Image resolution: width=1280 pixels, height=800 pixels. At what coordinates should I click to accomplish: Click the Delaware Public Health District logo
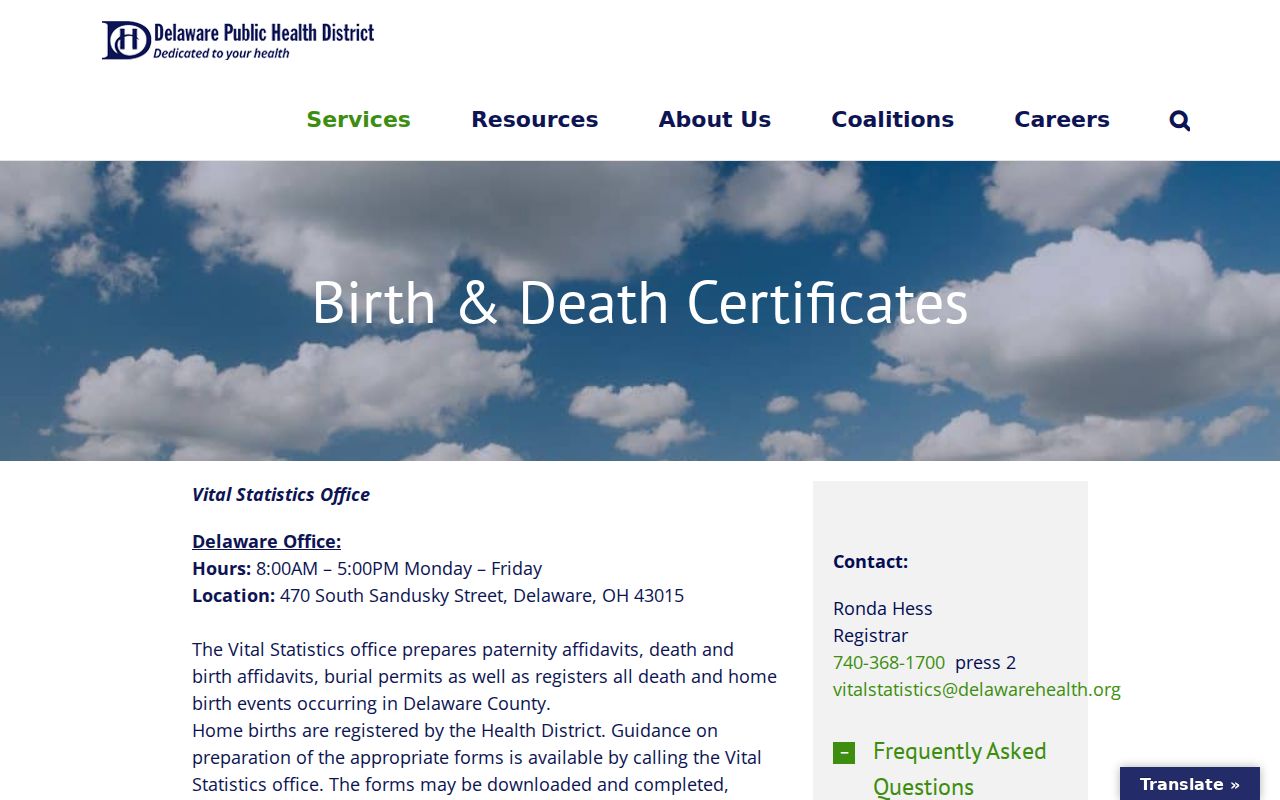pos(238,40)
